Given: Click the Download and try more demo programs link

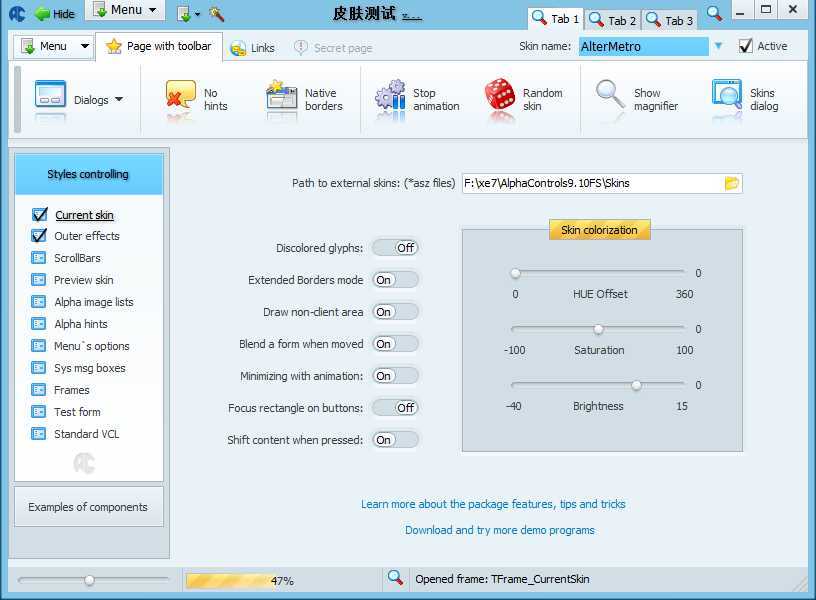Looking at the screenshot, I should [x=499, y=530].
